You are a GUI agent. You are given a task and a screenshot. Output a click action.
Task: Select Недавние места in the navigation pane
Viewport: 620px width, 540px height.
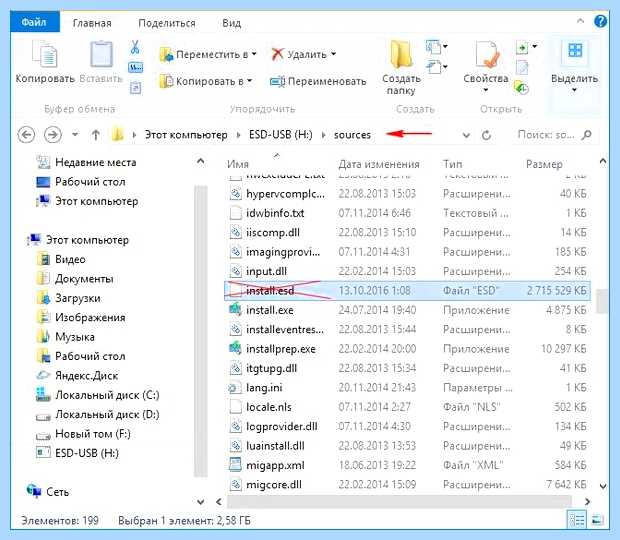tap(96, 162)
